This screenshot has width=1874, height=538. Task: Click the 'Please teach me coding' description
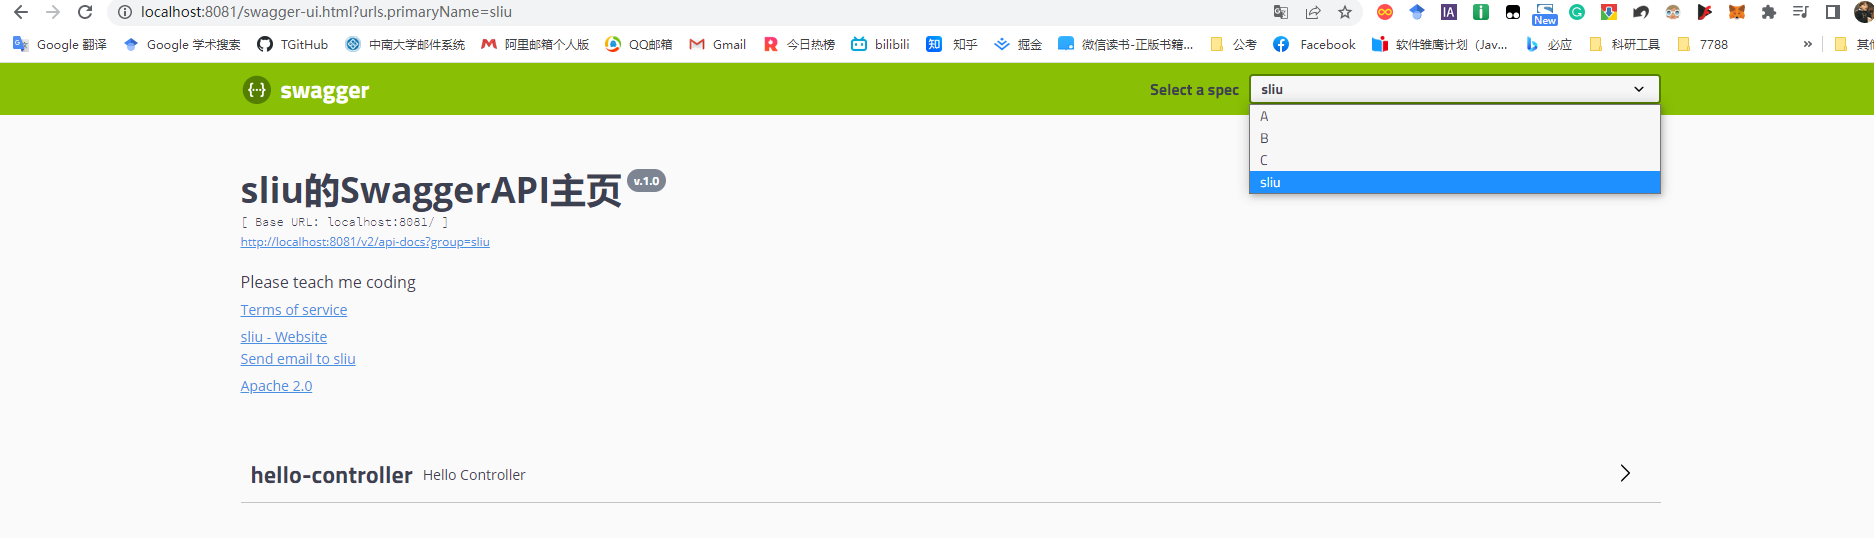tap(328, 282)
